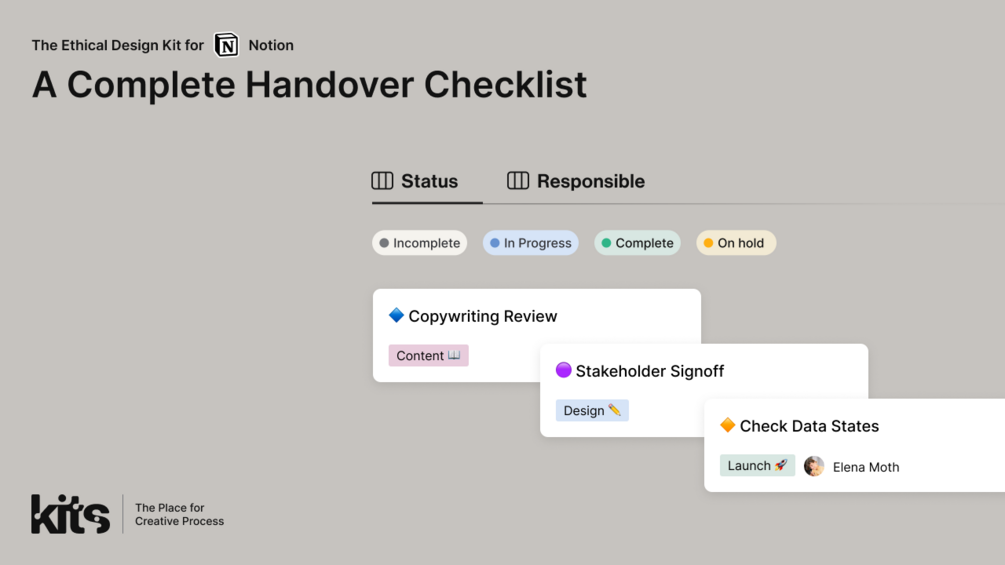Screen dimensions: 1005x565
Task: Select the On hold status filter
Action: coord(736,243)
